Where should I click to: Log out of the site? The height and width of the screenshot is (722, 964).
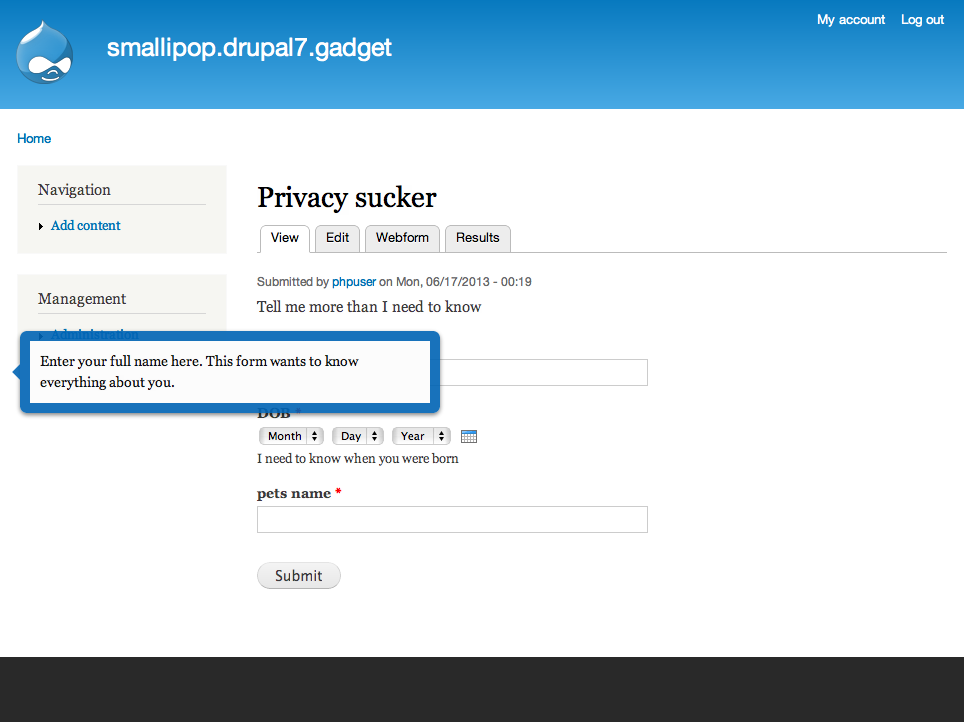(922, 20)
